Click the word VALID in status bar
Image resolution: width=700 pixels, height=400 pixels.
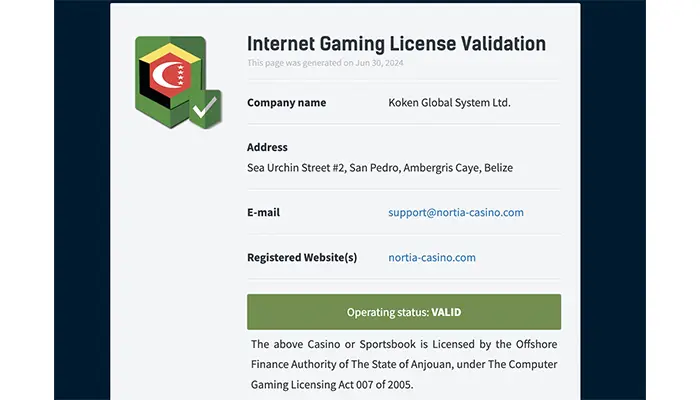[x=446, y=312]
